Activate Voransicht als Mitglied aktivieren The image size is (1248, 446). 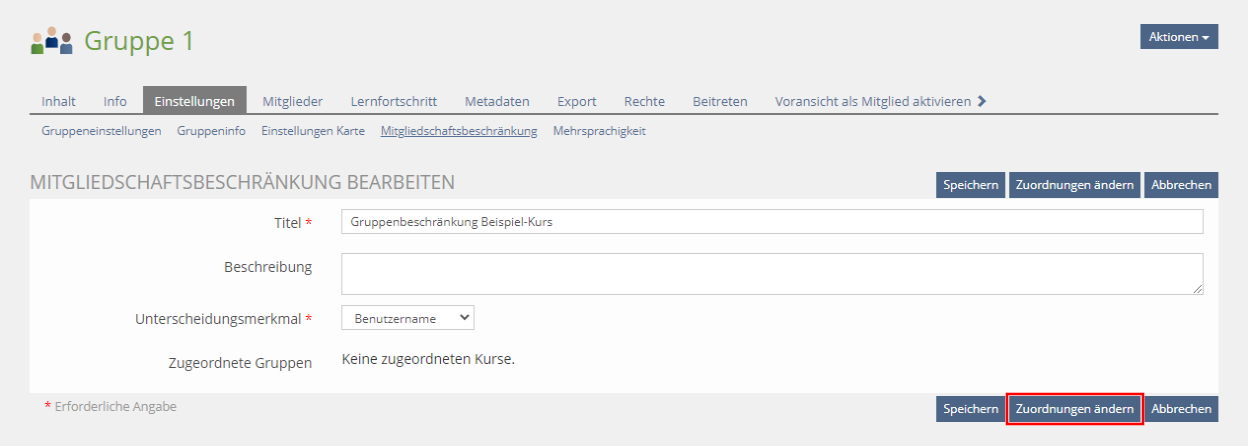pos(872,101)
